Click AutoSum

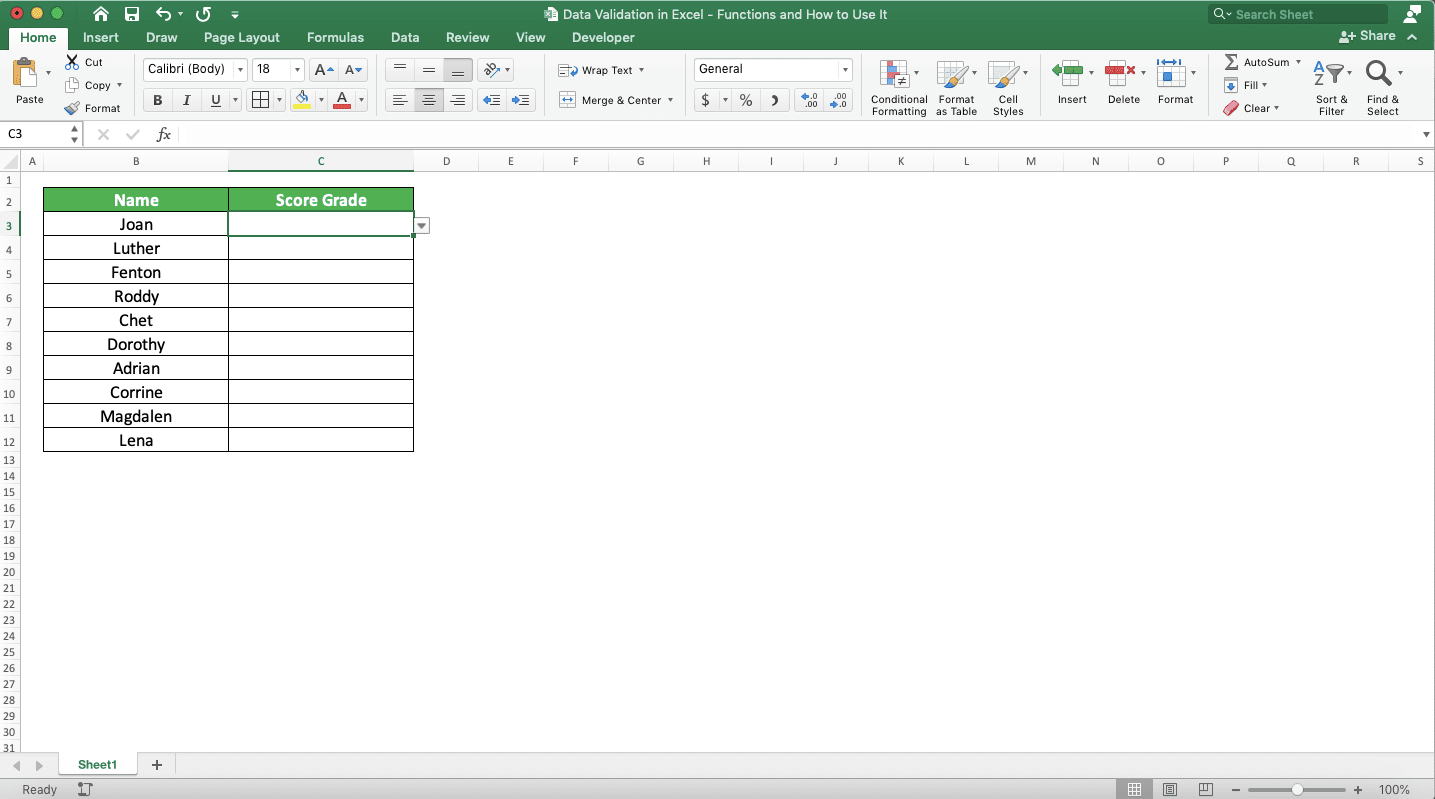pos(1262,62)
